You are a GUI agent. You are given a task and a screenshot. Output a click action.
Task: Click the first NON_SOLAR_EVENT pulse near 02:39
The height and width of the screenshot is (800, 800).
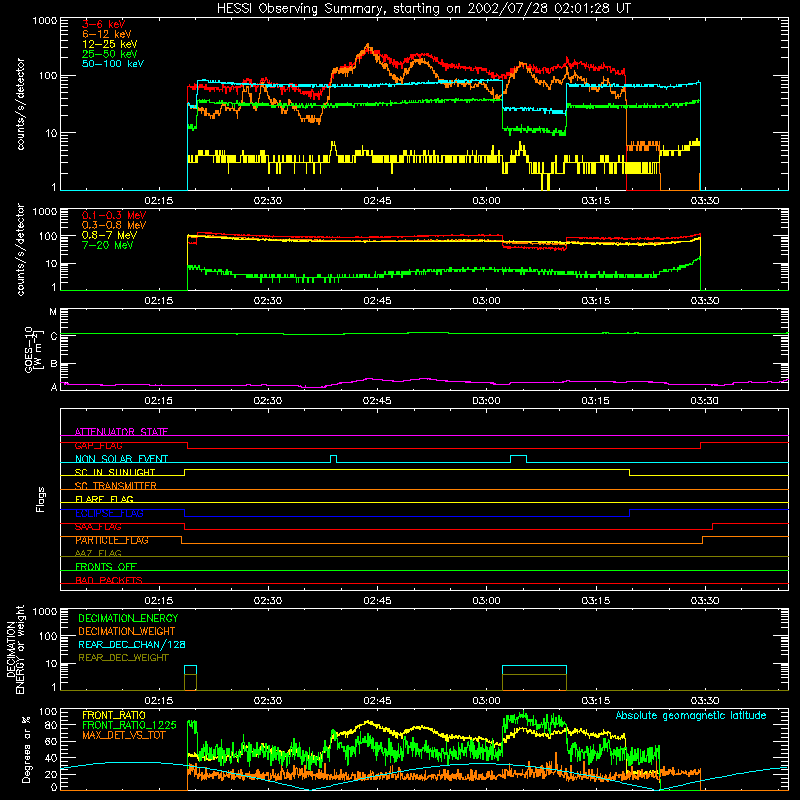pos(334,459)
